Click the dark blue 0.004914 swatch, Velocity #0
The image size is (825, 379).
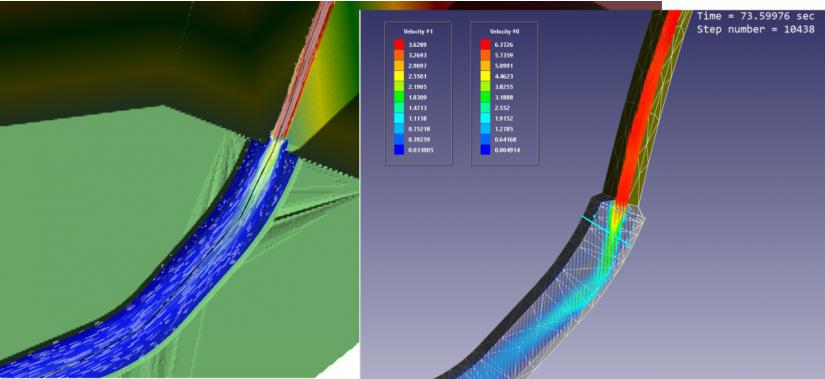pos(485,150)
